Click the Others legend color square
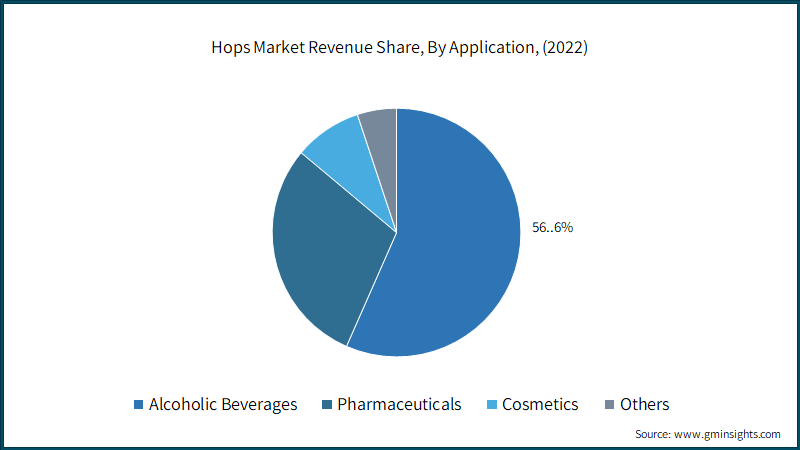The image size is (800, 450). pos(610,405)
